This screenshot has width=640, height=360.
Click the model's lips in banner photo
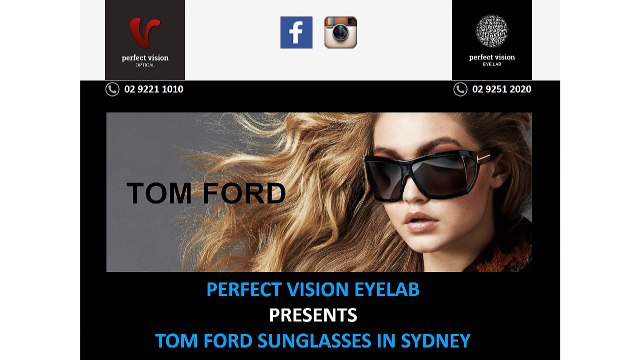pyautogui.click(x=420, y=222)
